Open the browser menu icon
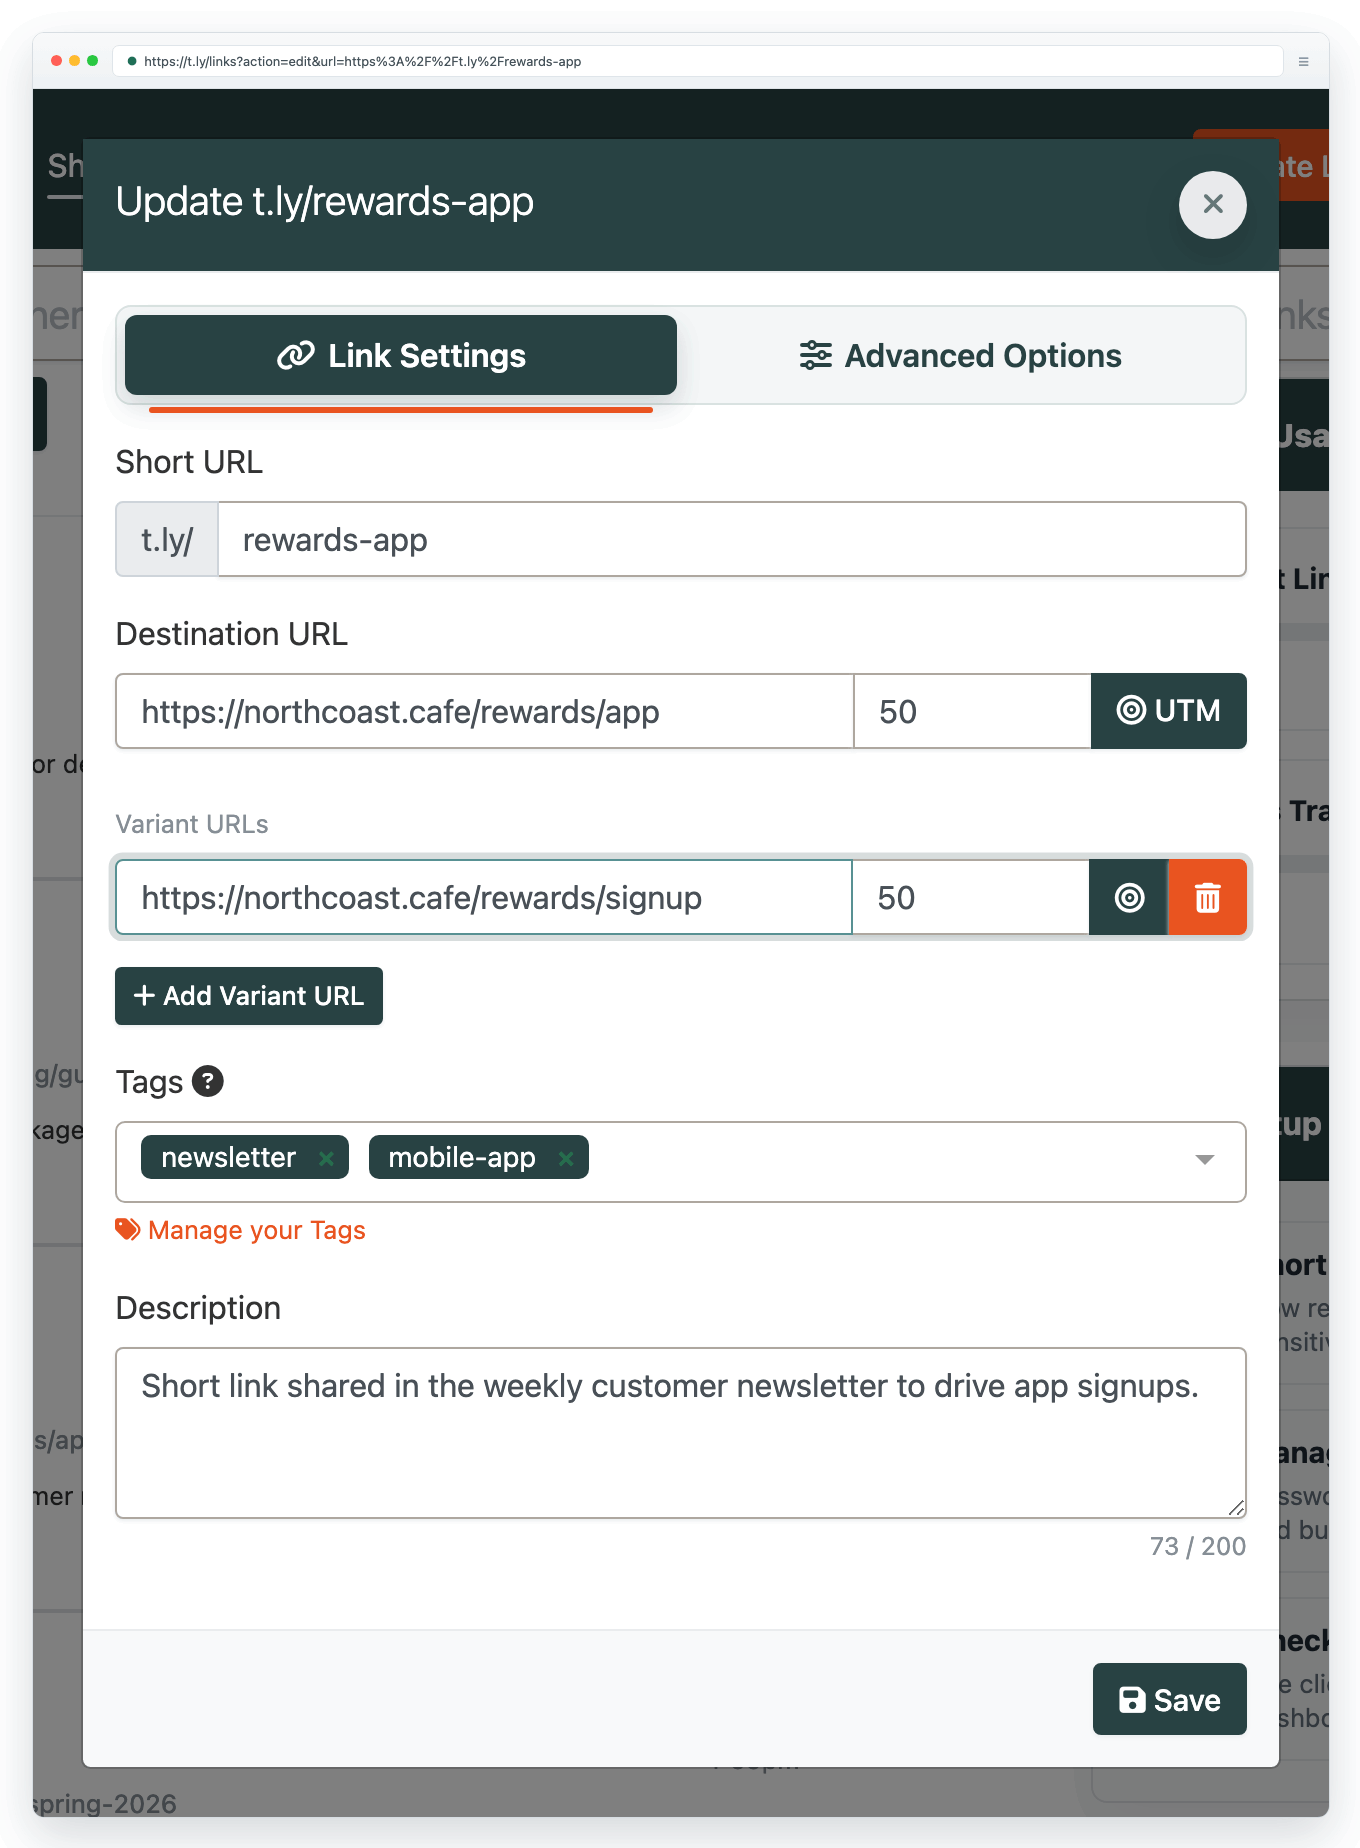The height and width of the screenshot is (1848, 1360). [x=1304, y=61]
